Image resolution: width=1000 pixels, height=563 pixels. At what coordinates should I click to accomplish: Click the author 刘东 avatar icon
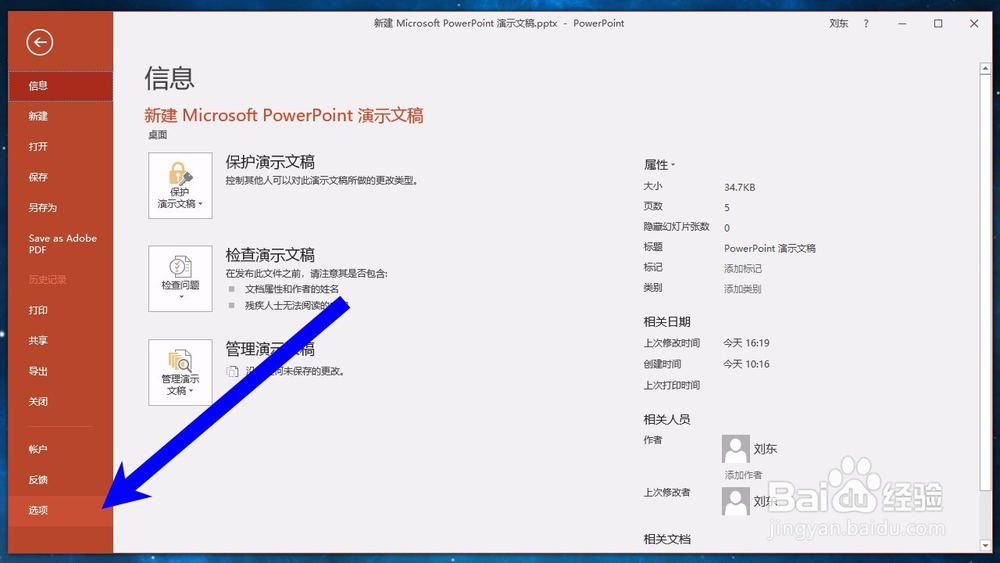(x=735, y=449)
